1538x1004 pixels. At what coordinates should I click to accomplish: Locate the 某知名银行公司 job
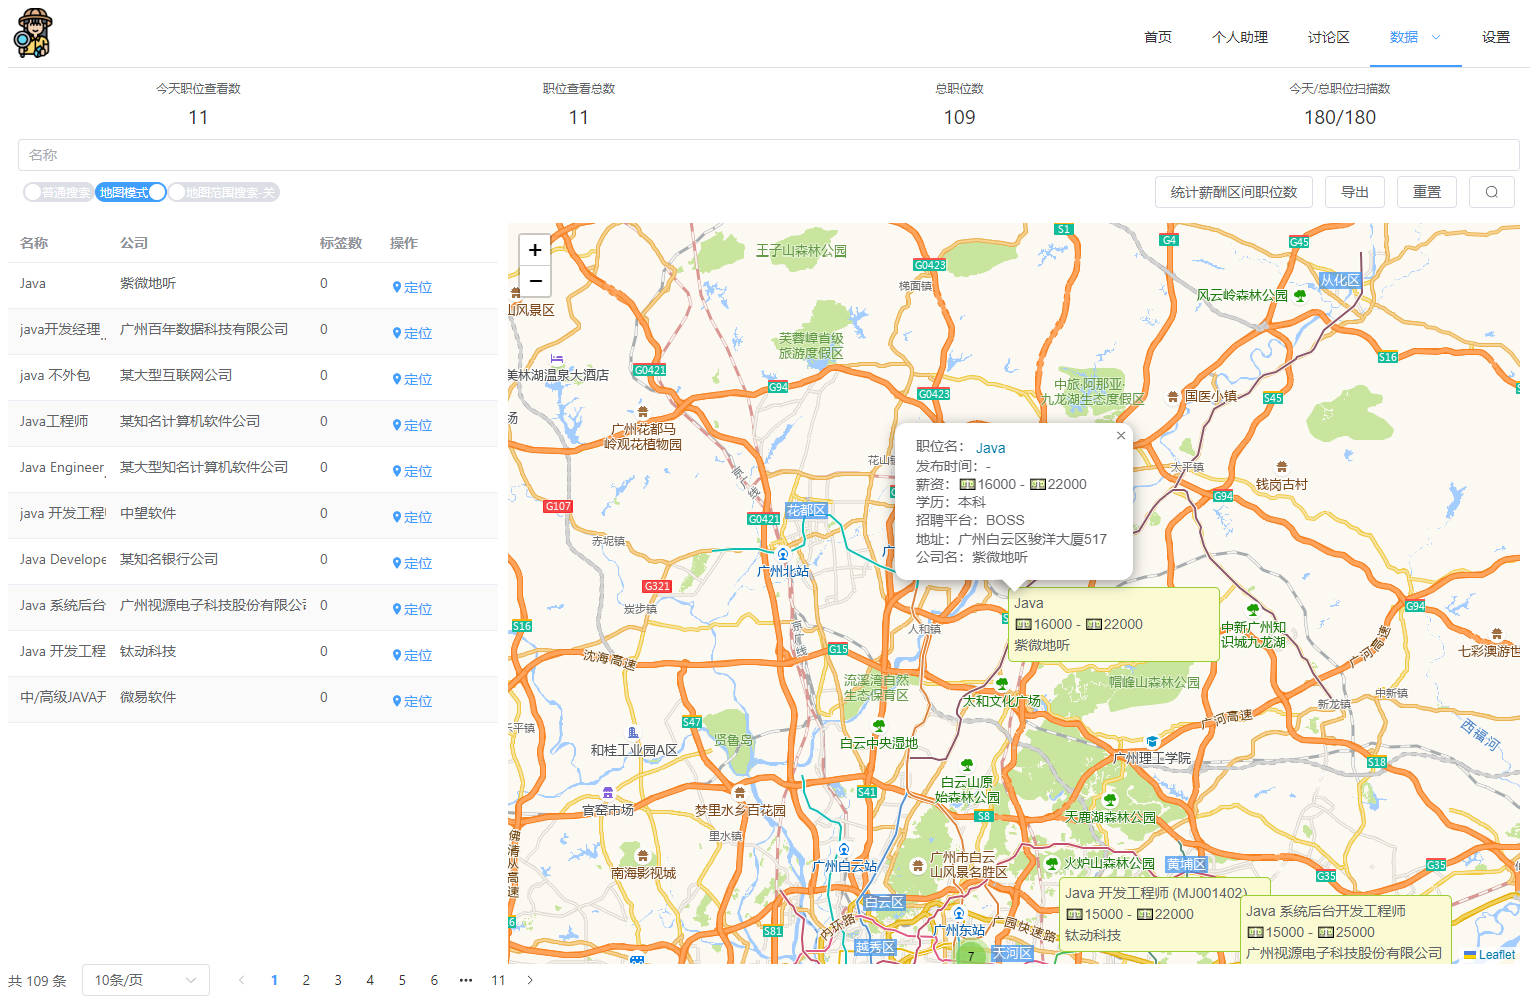412,563
